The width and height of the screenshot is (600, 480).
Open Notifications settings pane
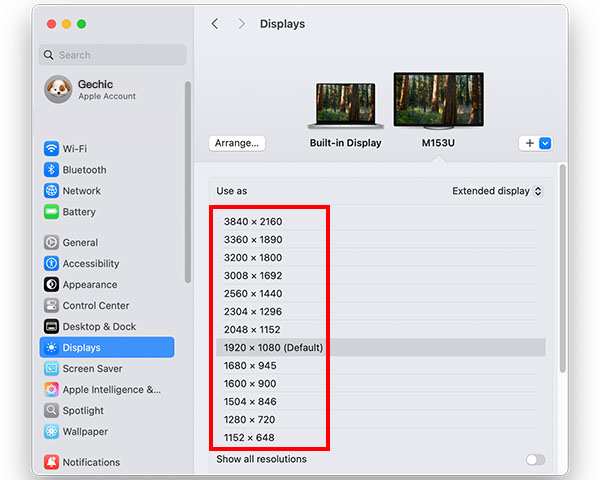pyautogui.click(x=107, y=462)
